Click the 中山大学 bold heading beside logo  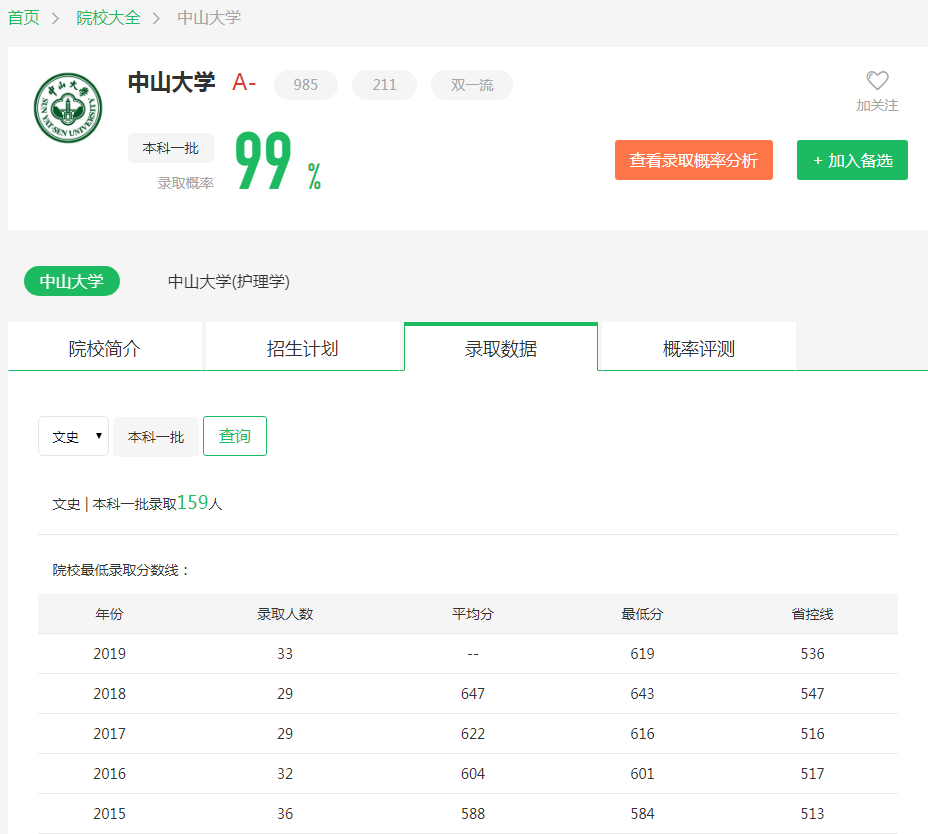(172, 82)
